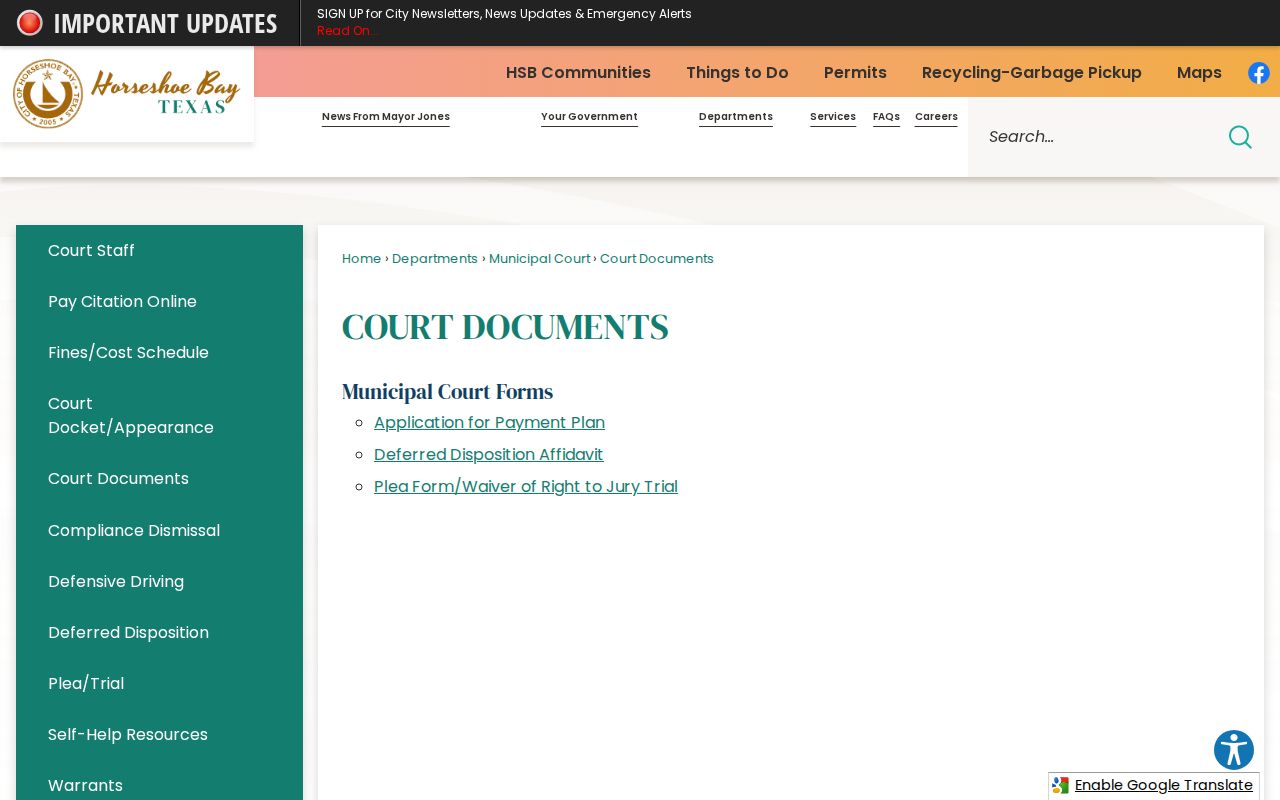
Task: Open the Permits menu
Action: point(855,72)
